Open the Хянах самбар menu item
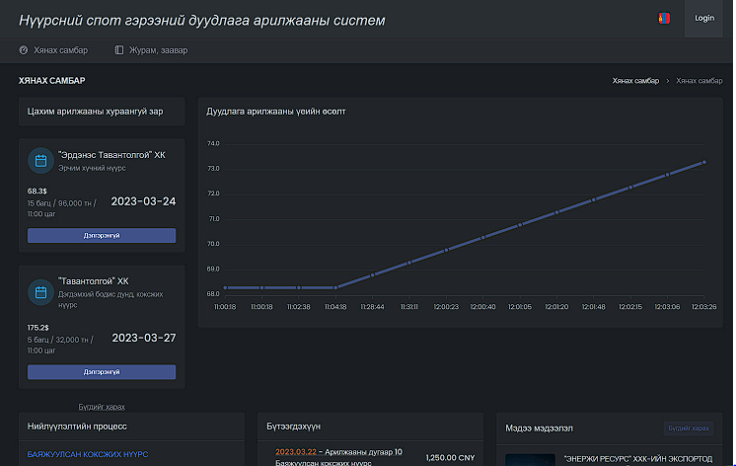 (x=61, y=50)
